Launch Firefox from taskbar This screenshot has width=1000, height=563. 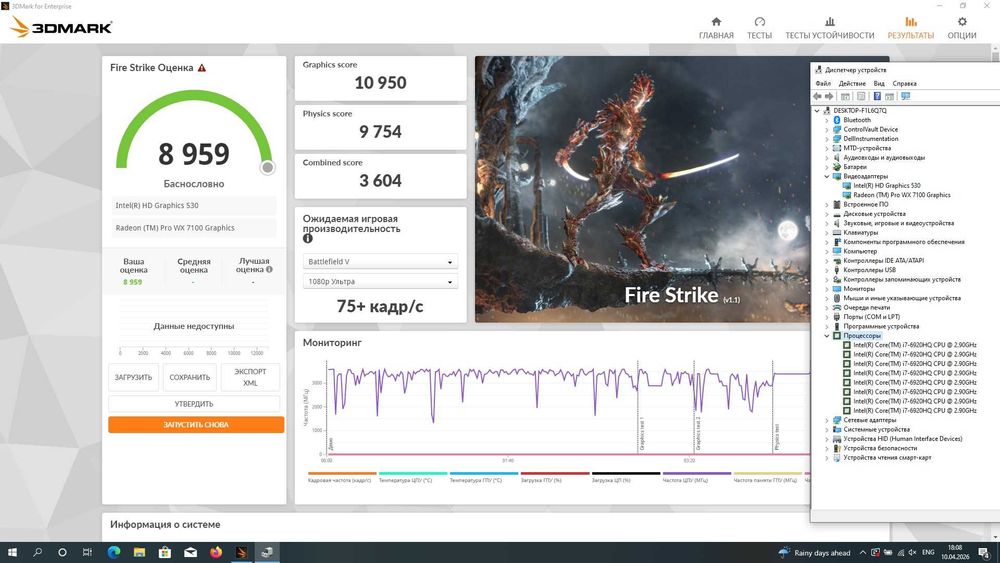pos(216,552)
